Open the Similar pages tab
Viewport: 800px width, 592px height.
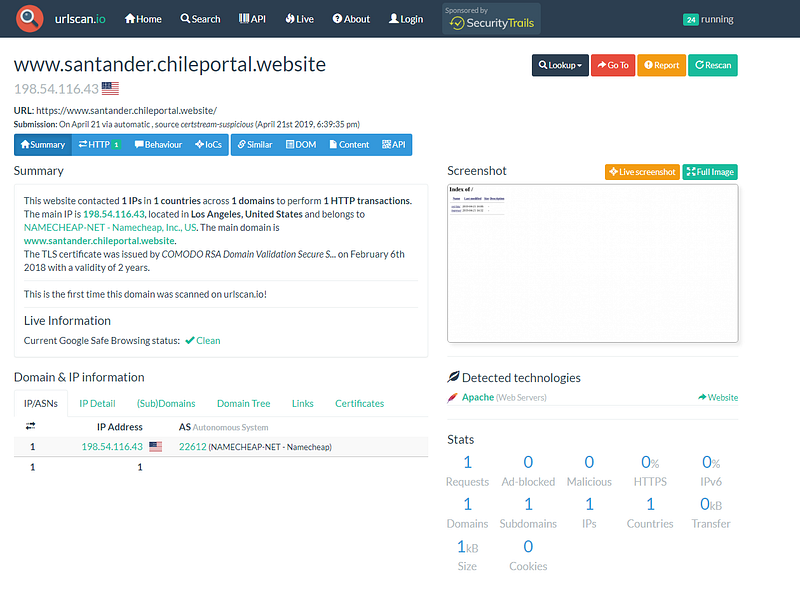coord(255,145)
